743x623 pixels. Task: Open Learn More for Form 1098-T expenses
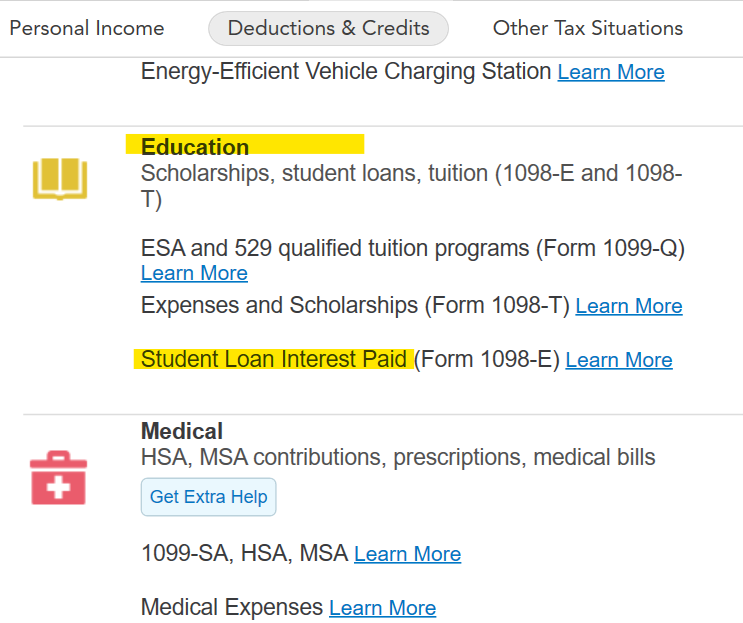pyautogui.click(x=629, y=306)
